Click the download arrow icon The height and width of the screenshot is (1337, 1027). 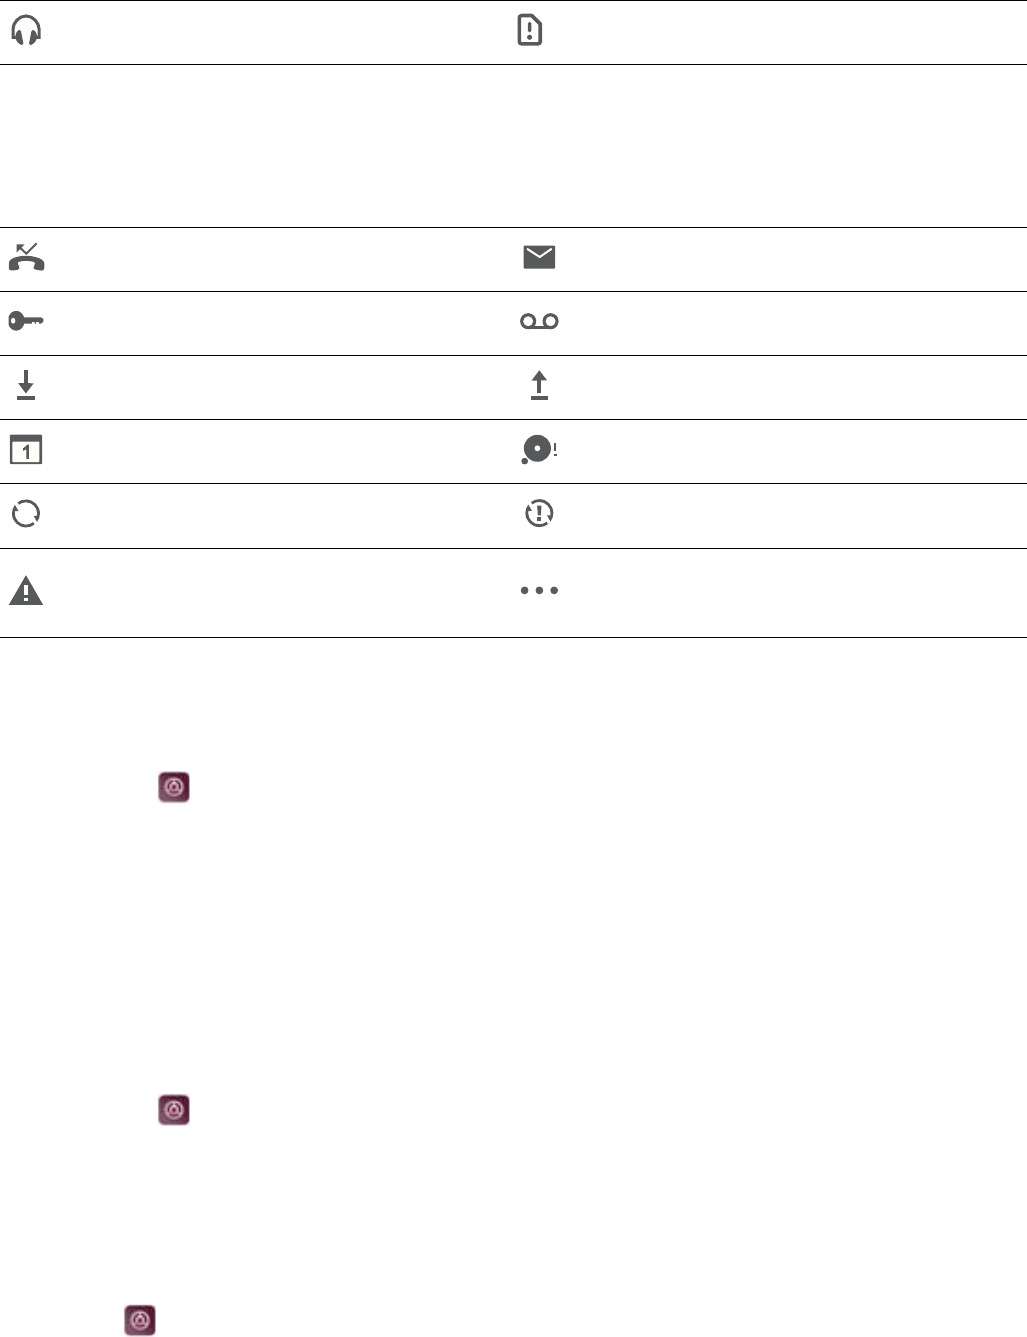[26, 385]
